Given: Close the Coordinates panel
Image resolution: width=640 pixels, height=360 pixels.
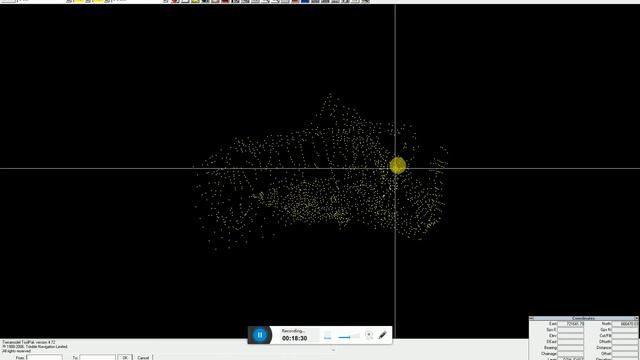Looking at the screenshot, I should coord(637,318).
